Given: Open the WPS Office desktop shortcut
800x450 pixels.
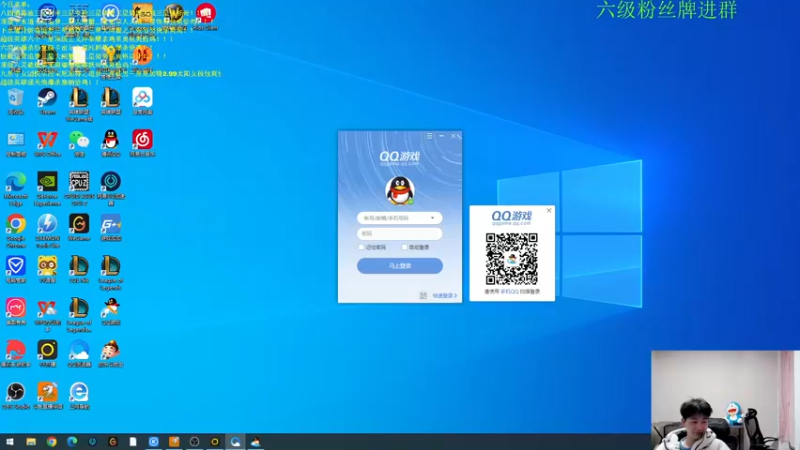Looking at the screenshot, I should click(47, 143).
